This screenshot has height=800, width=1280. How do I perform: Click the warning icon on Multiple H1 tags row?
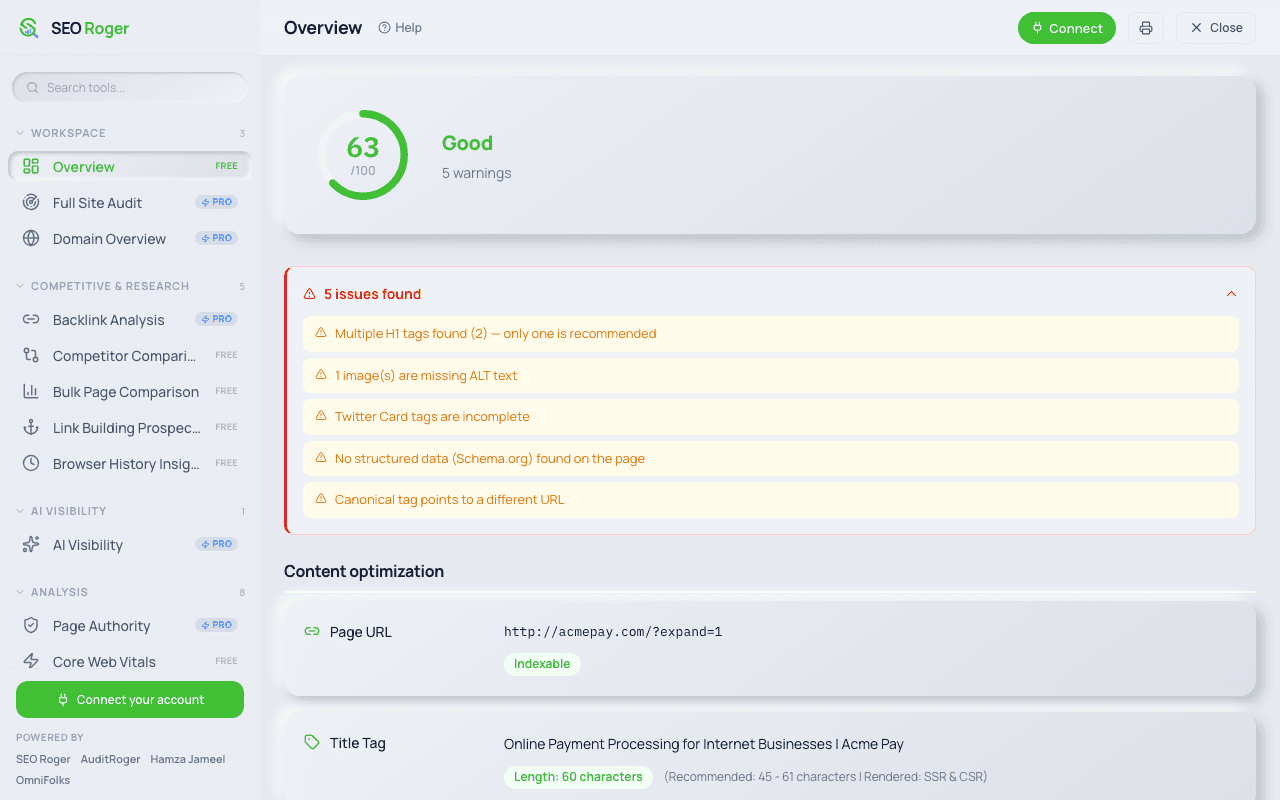coord(321,333)
